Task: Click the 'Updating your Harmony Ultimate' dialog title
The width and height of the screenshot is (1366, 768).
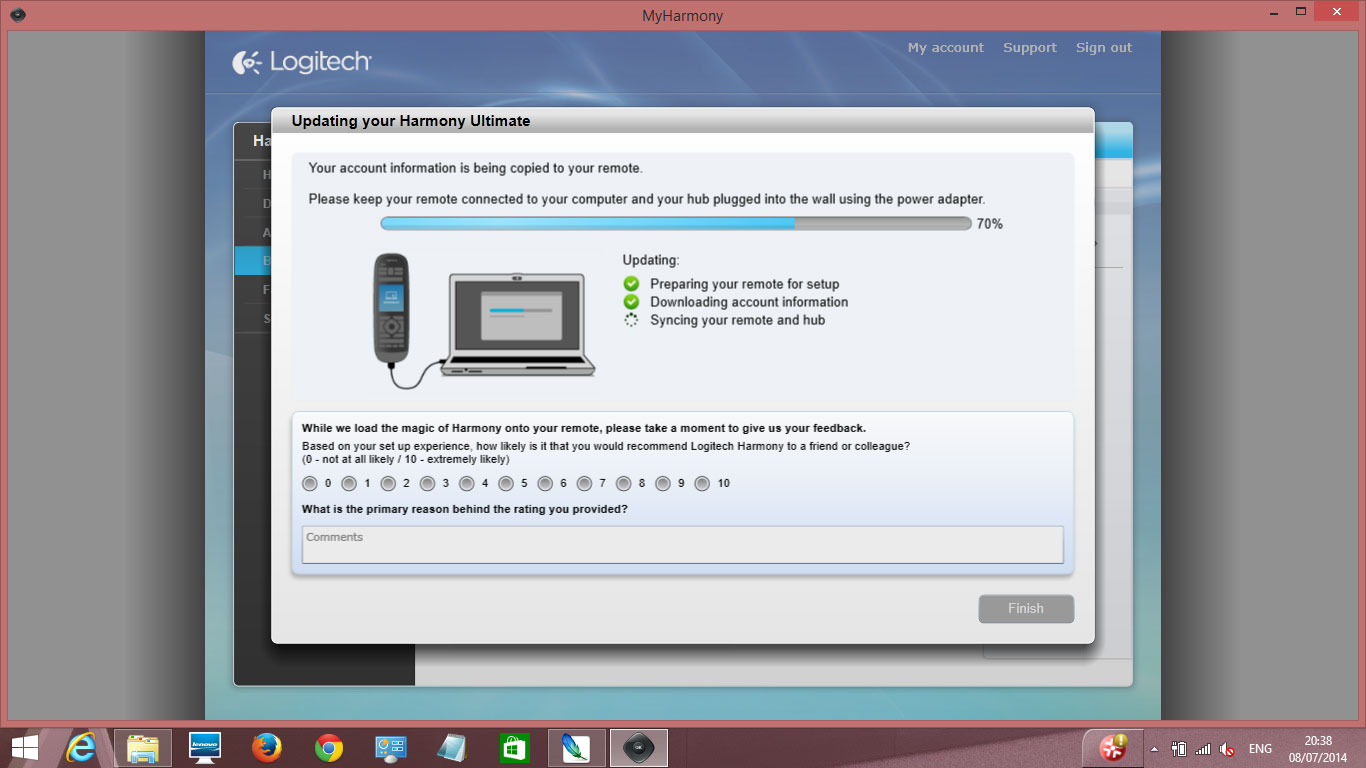Action: tap(411, 121)
